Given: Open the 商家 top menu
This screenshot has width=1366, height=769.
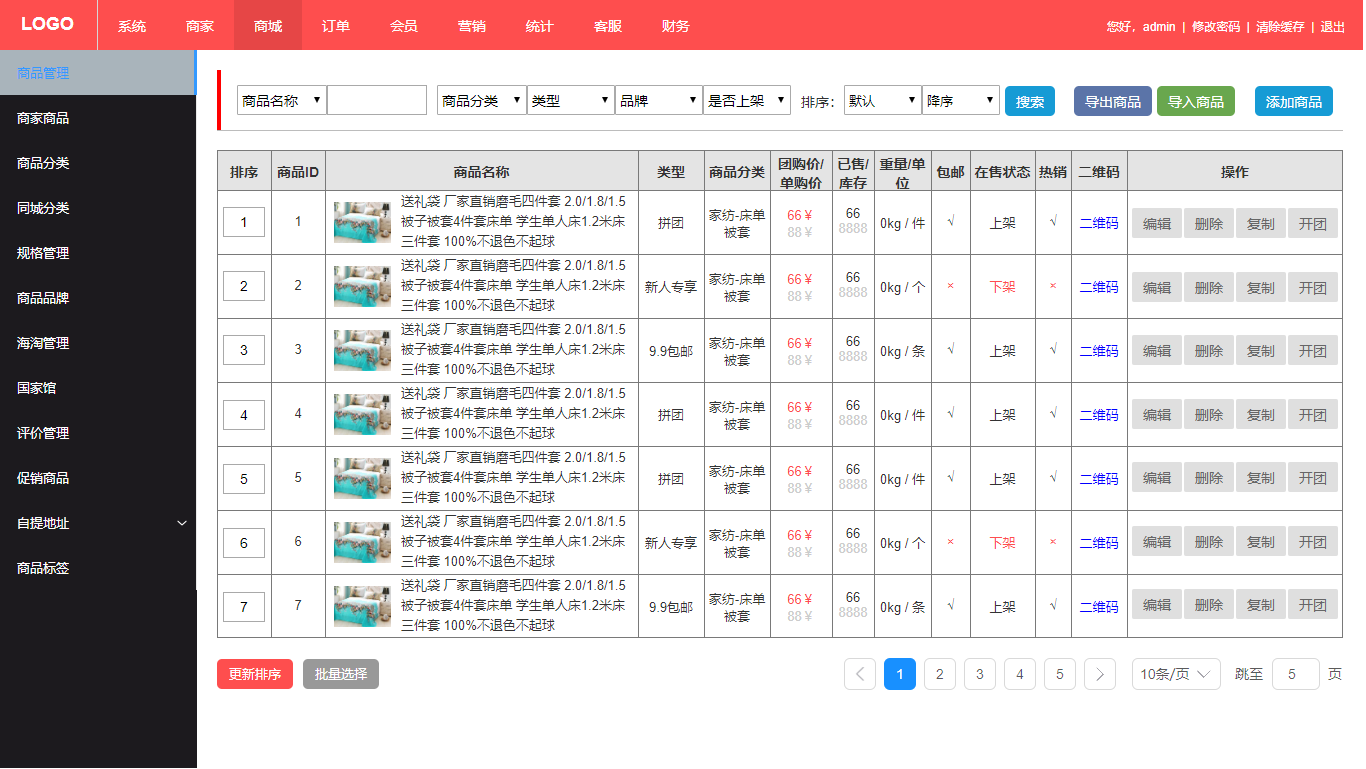Looking at the screenshot, I should coord(200,25).
